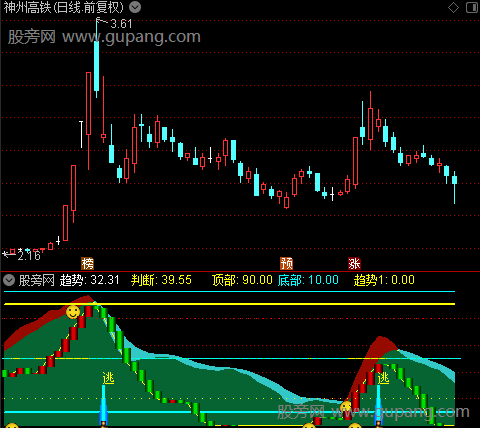The image size is (480, 428).
Task: Click the 神州高铁 chart title text
Action: [28, 7]
